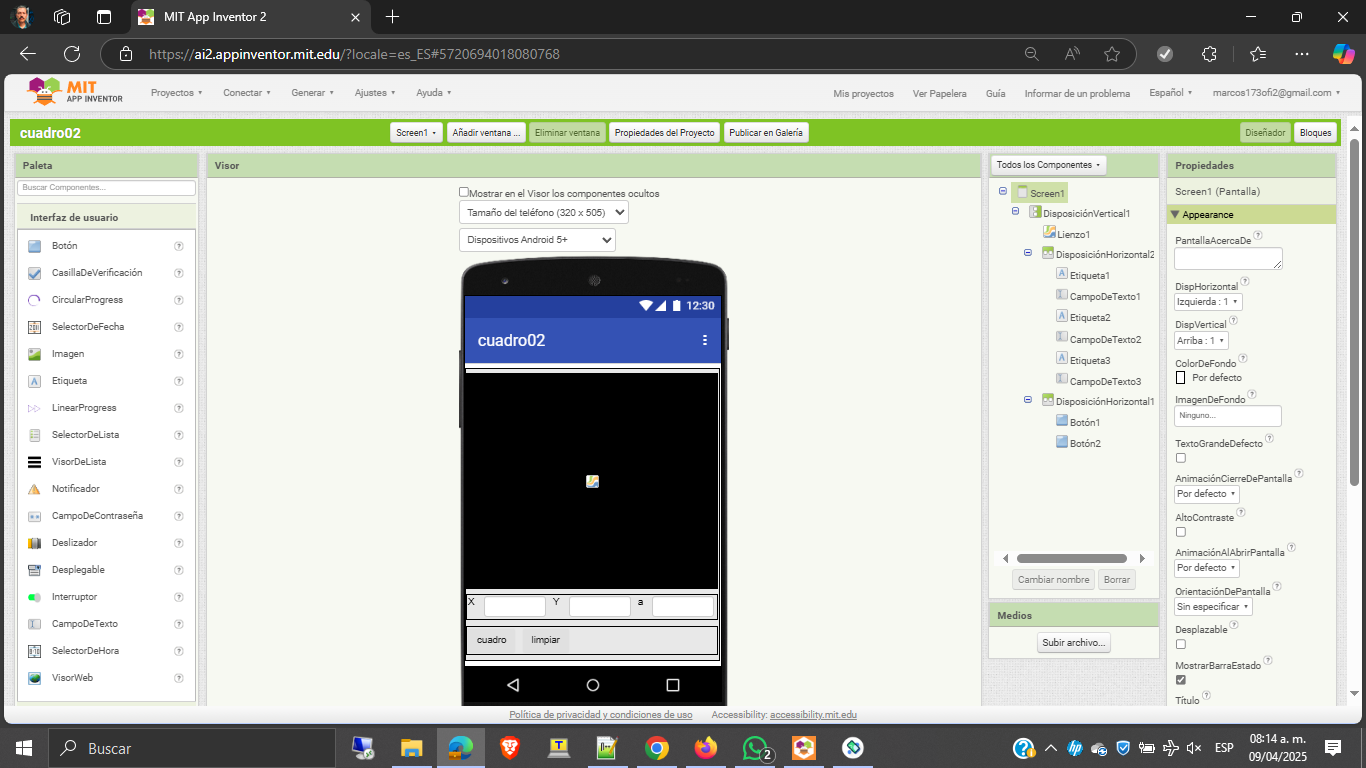Open the browser Extensions puzzle icon
This screenshot has height=768, width=1366.
[x=1209, y=54]
